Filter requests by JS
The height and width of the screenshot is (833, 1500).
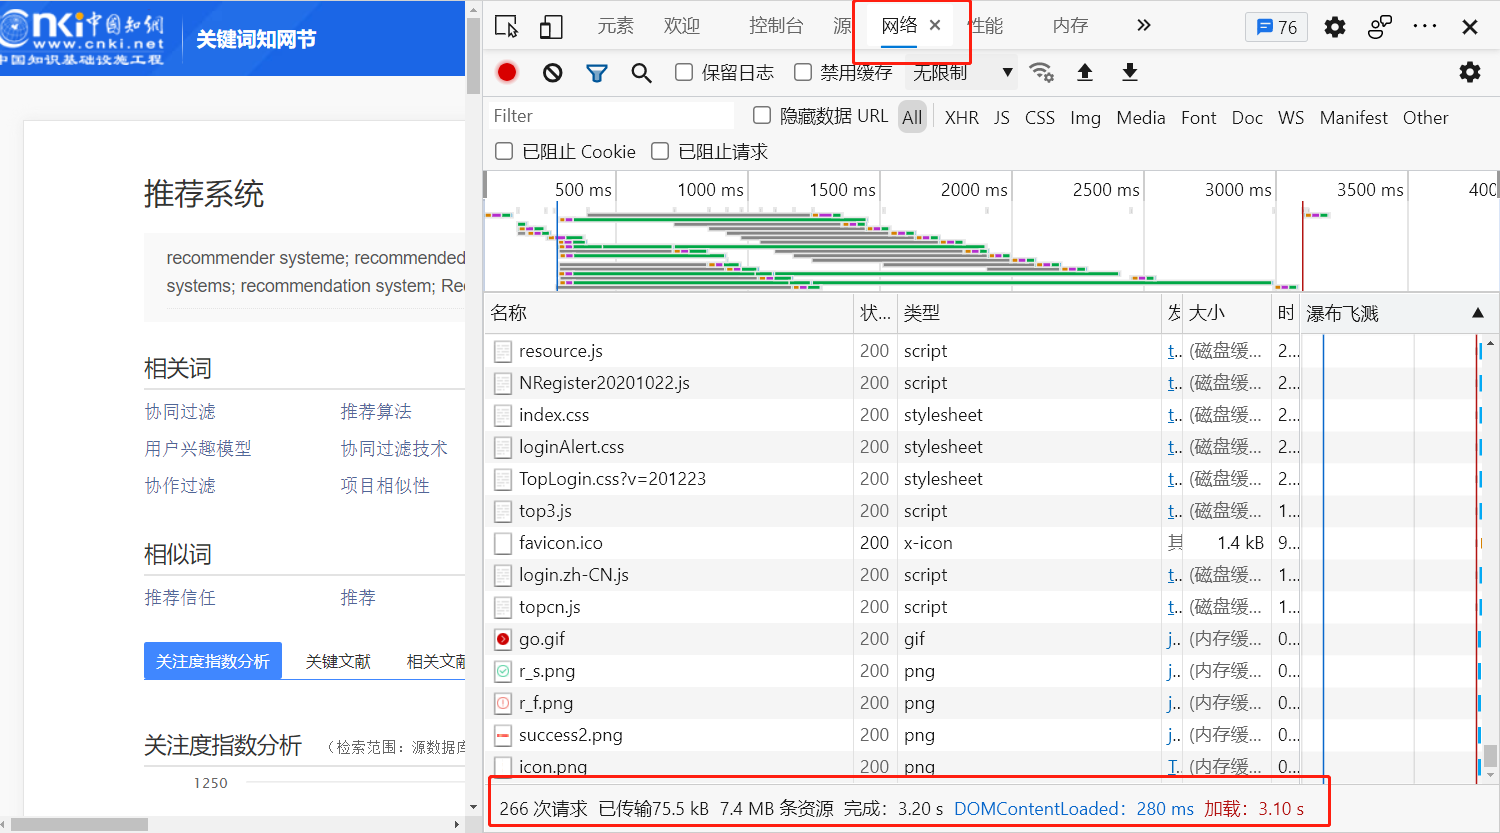(1001, 117)
